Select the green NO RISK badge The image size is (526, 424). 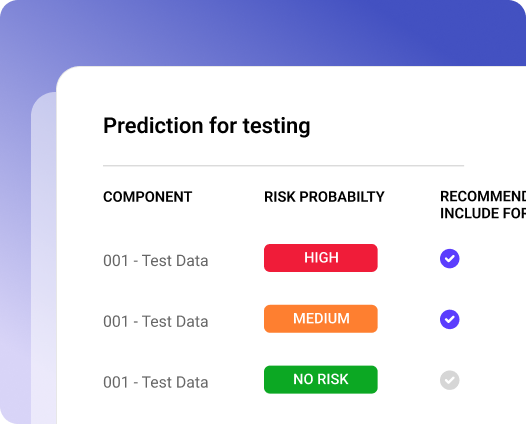click(321, 379)
